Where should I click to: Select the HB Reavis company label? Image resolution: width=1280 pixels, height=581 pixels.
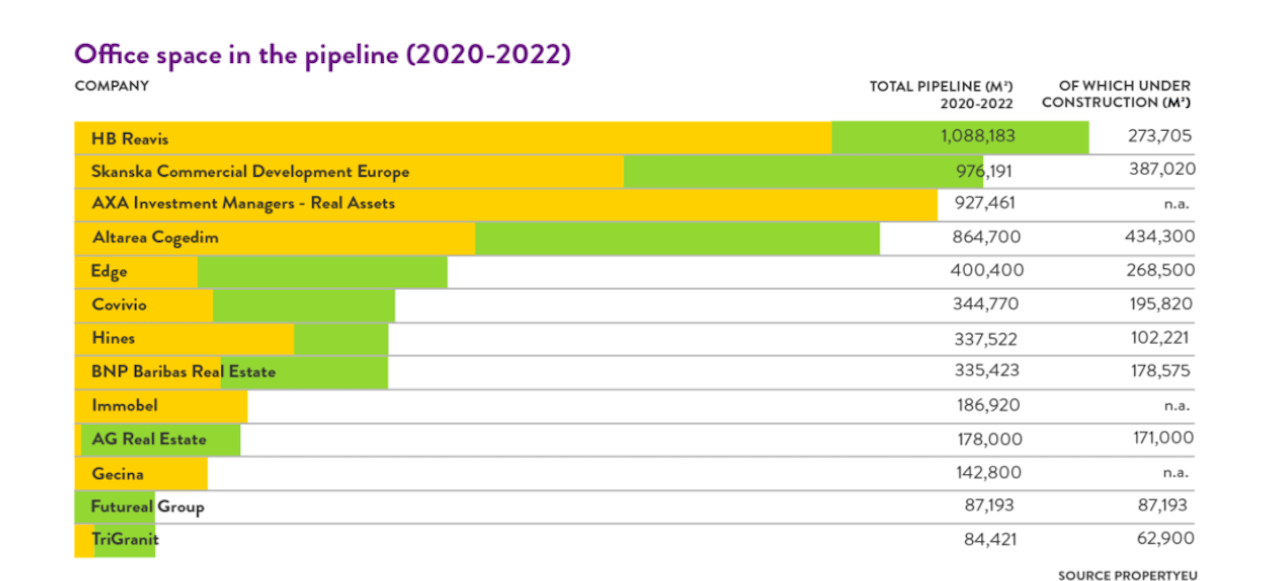point(130,138)
